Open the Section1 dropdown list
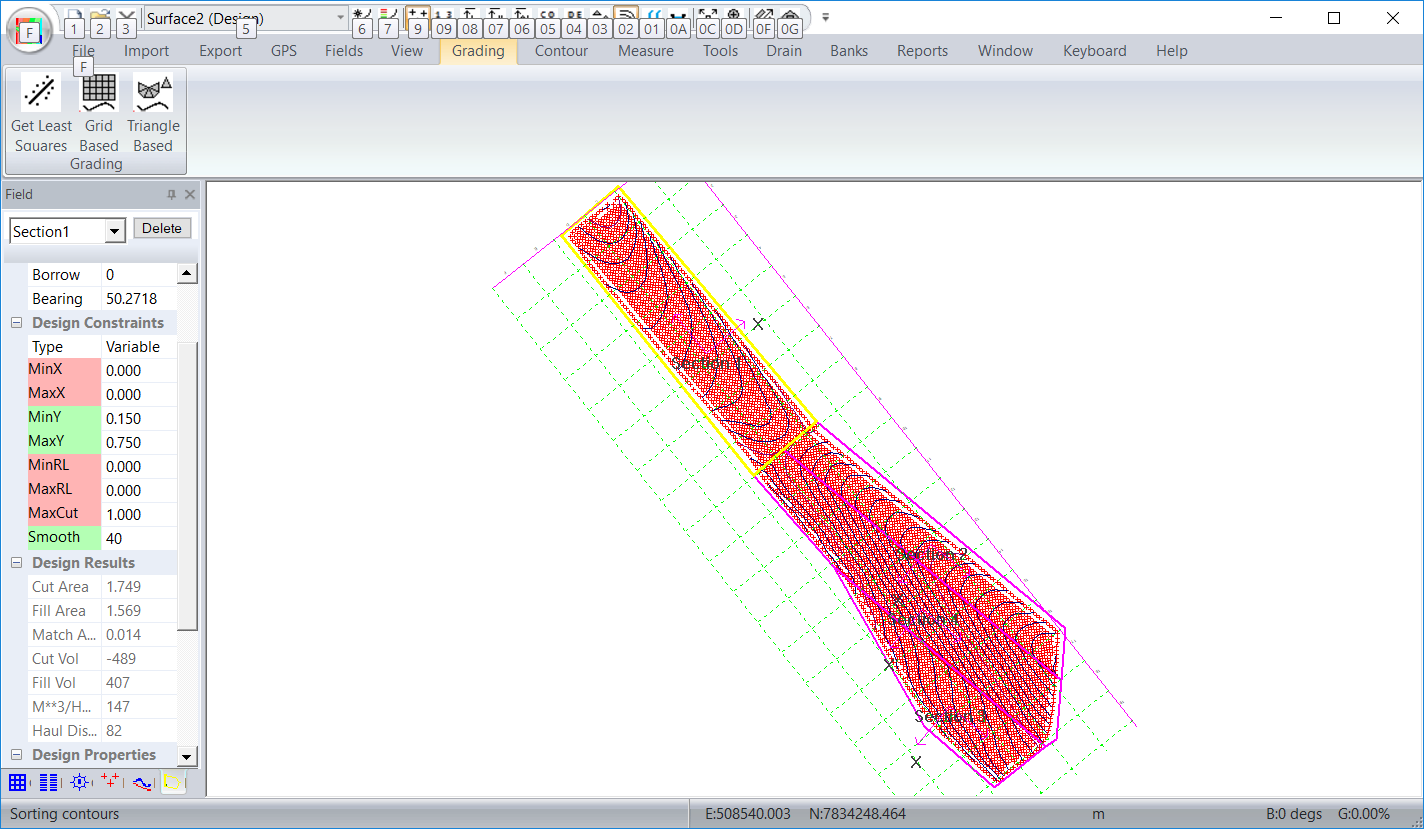1424x829 pixels. coord(115,232)
